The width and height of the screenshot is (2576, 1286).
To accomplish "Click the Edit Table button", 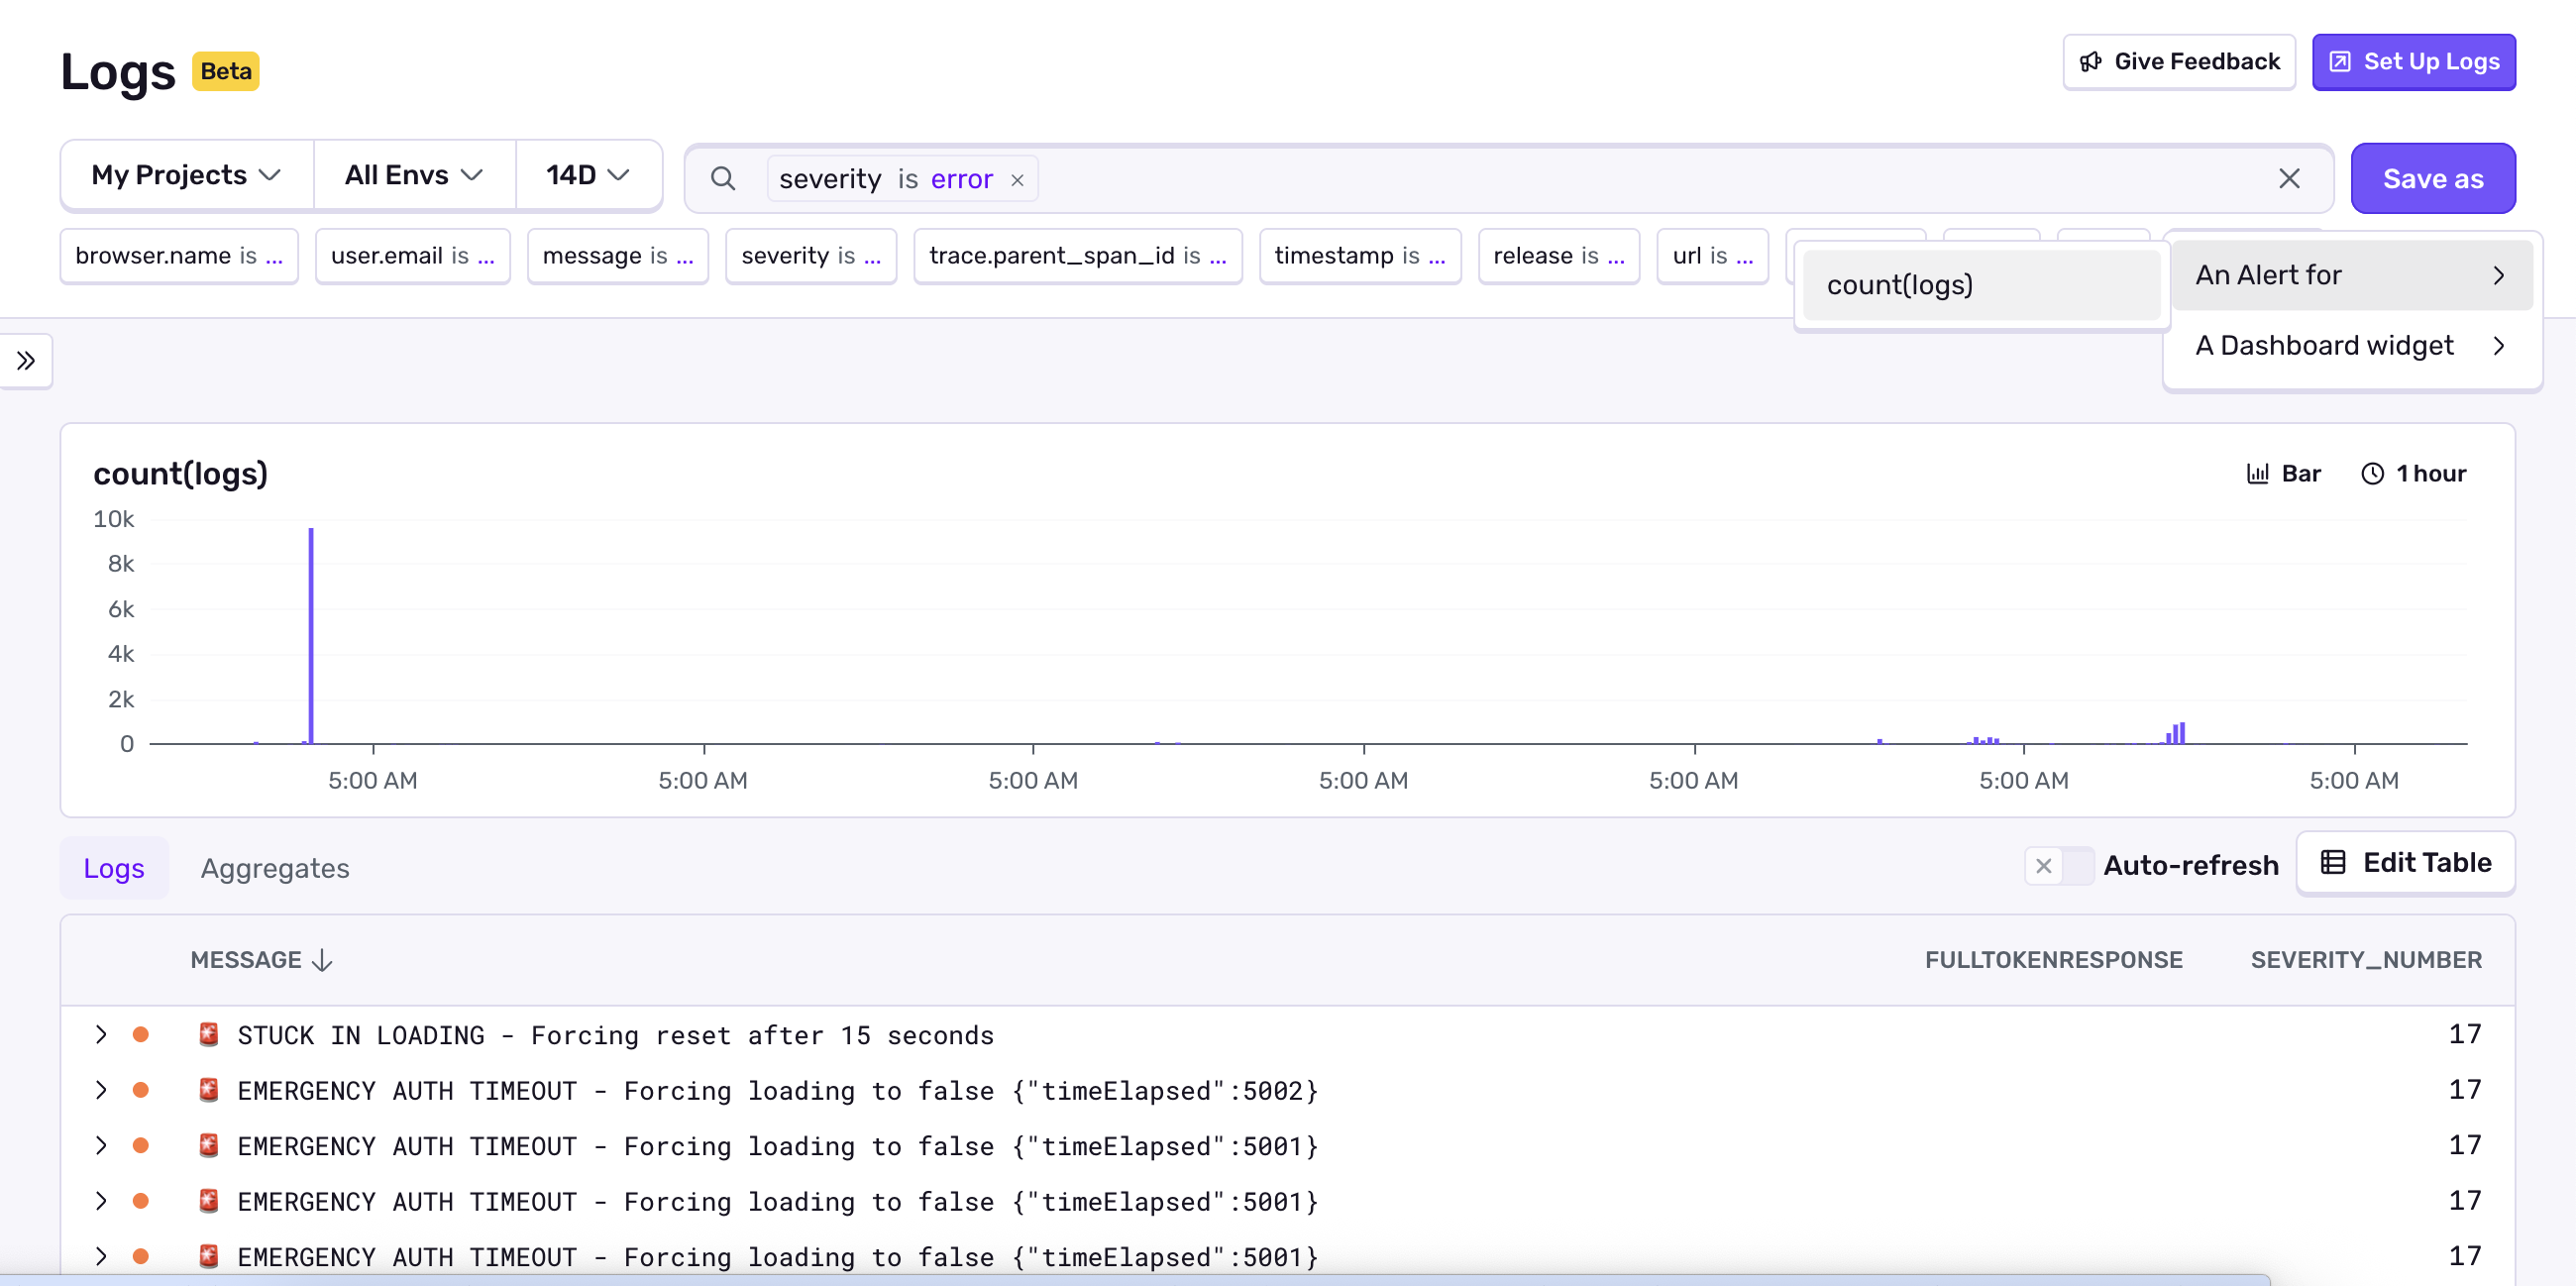I will tap(2405, 863).
